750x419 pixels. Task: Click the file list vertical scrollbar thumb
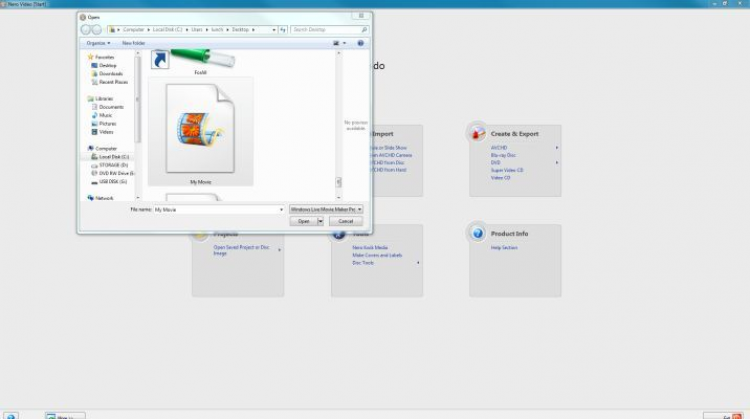click(x=339, y=182)
